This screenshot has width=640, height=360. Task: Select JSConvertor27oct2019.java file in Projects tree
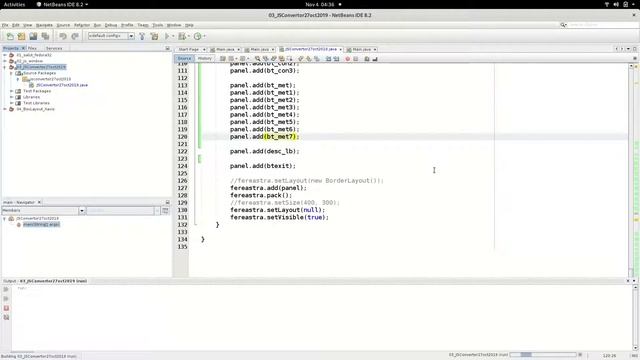point(62,85)
